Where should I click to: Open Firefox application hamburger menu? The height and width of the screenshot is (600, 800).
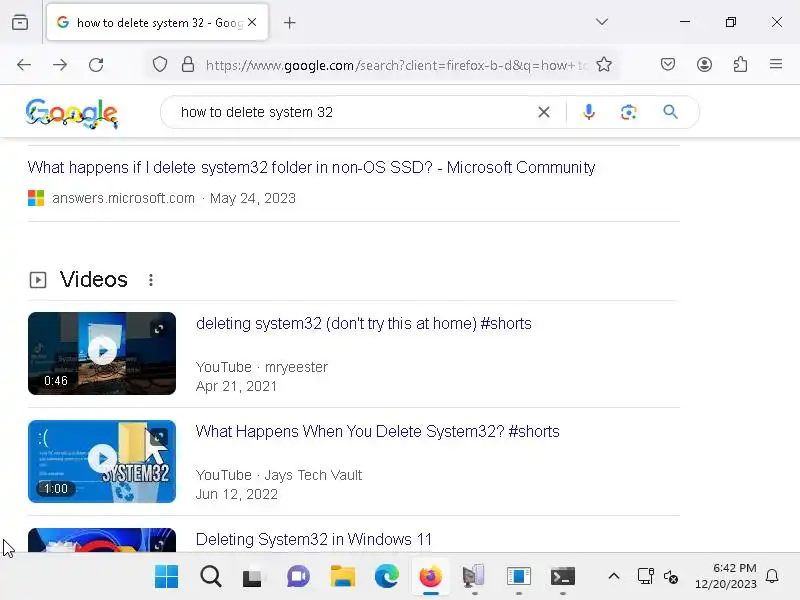tap(776, 64)
